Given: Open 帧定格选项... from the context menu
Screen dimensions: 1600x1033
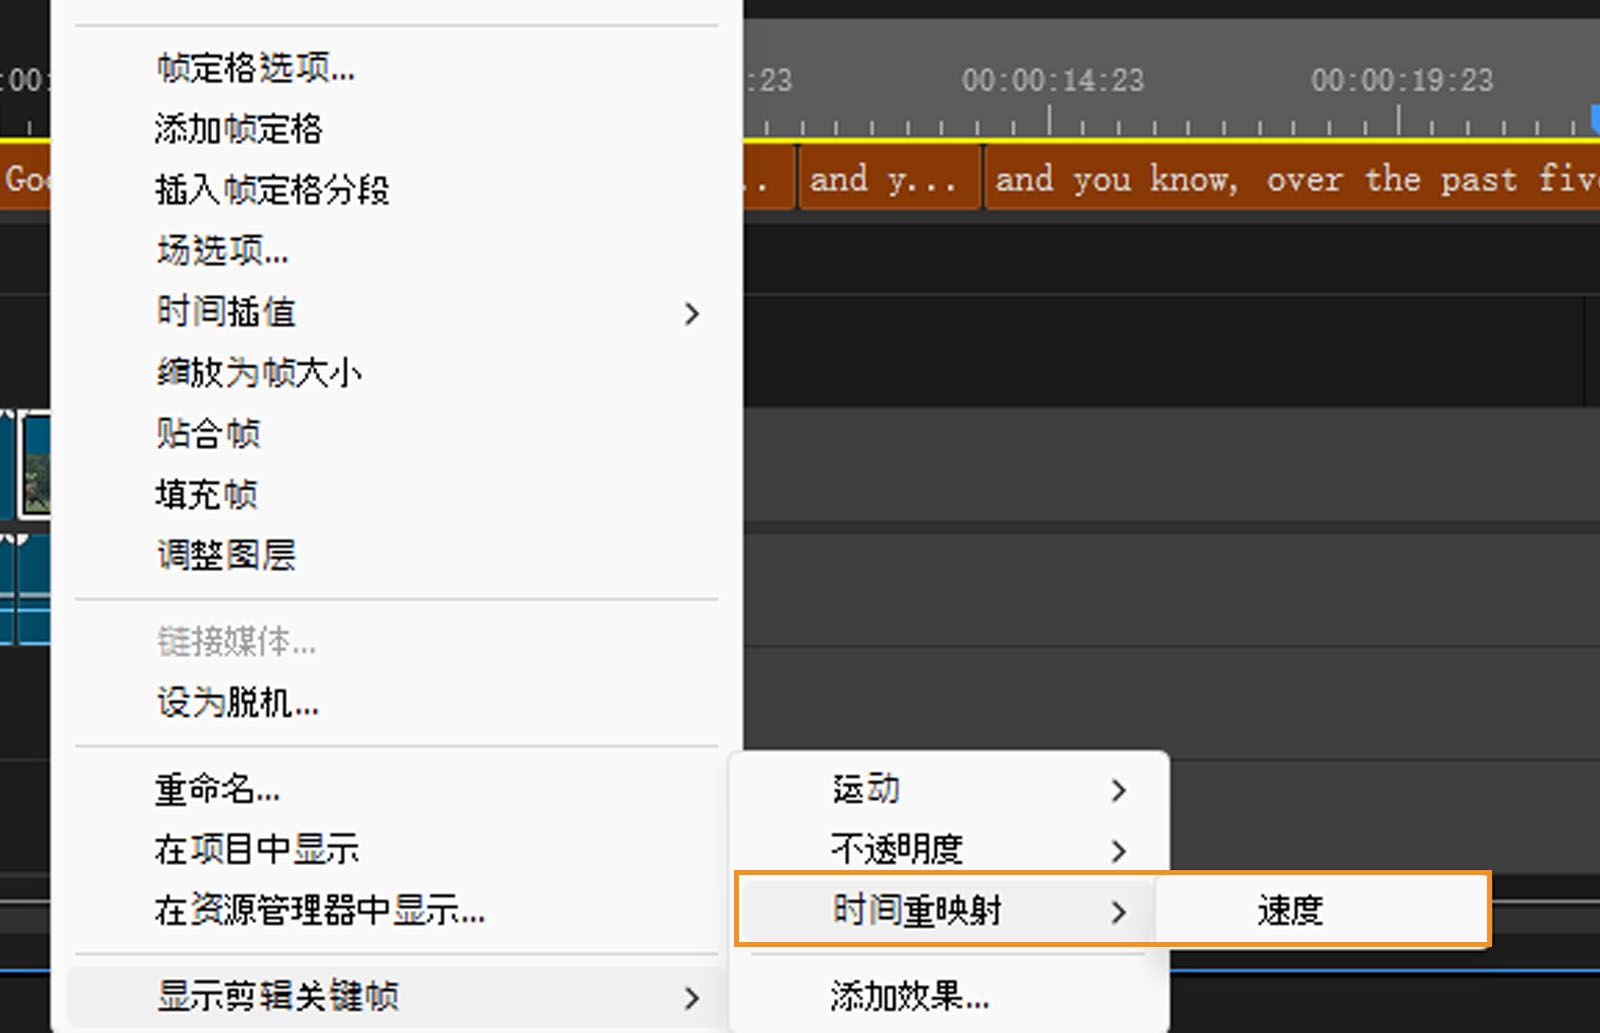Looking at the screenshot, I should (397, 68).
